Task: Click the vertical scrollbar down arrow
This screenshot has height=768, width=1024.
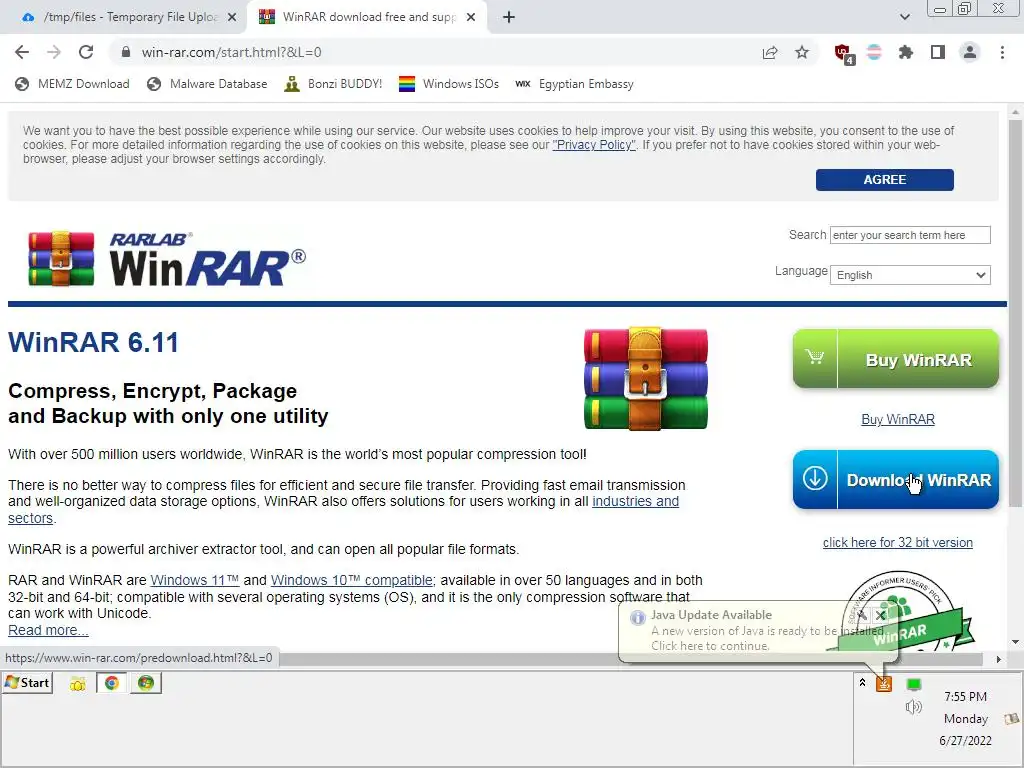Action: [x=1015, y=643]
